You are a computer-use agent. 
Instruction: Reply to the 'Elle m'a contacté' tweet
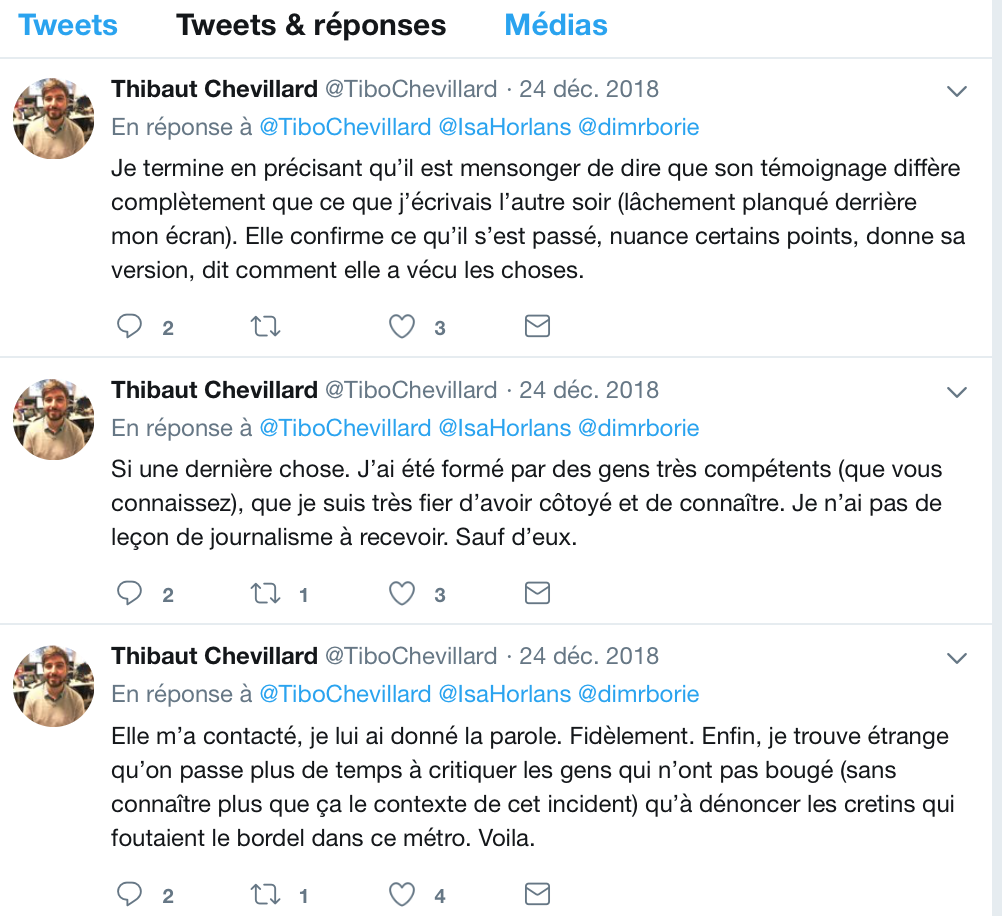coord(129,894)
